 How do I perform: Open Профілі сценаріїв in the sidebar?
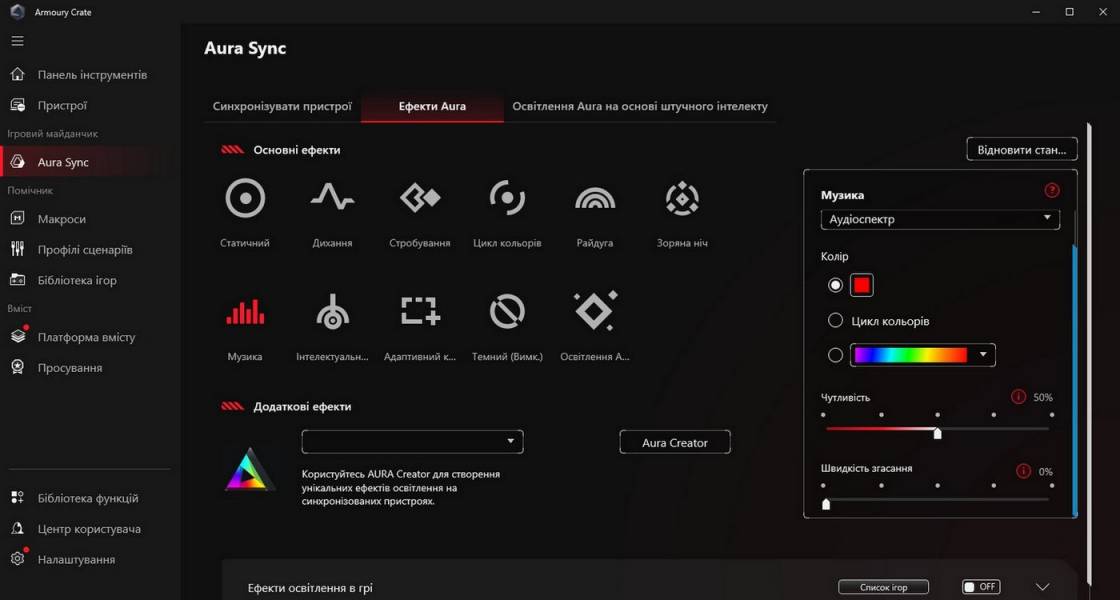[x=90, y=250]
